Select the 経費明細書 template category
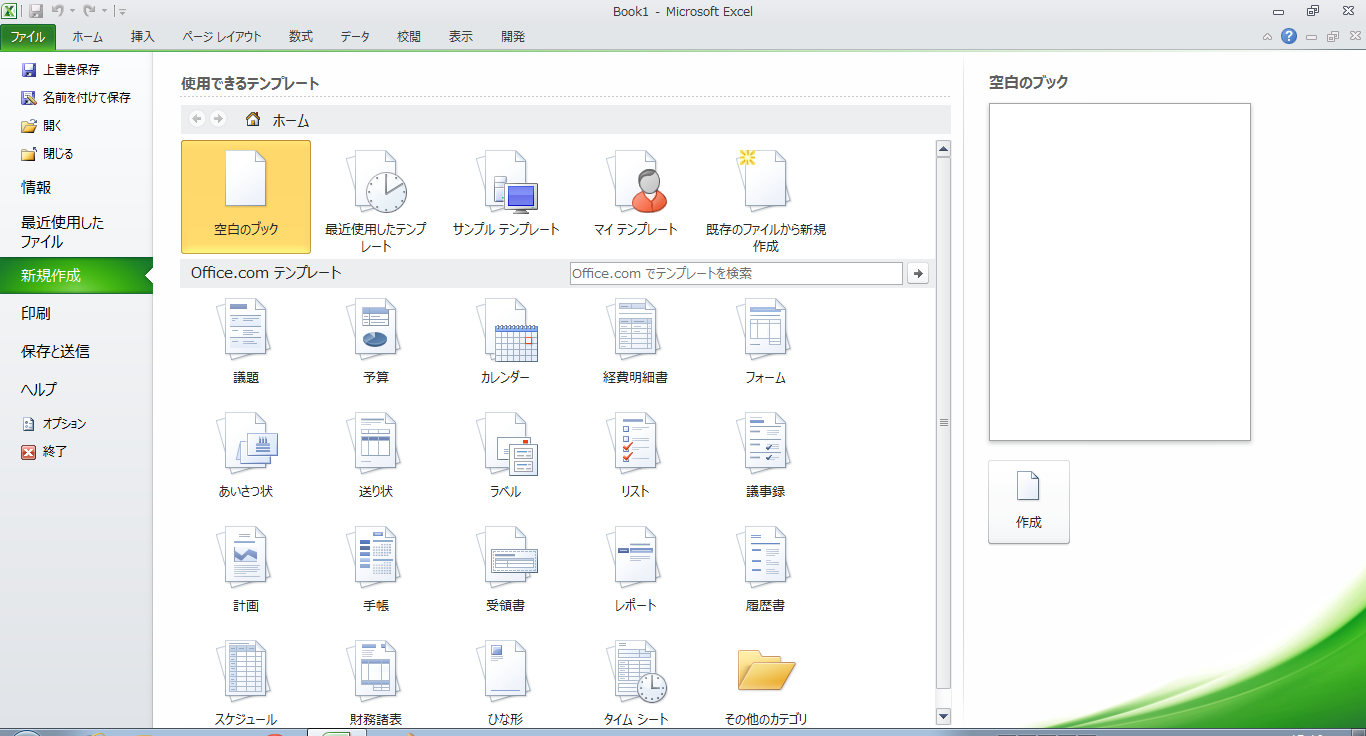 (636, 332)
